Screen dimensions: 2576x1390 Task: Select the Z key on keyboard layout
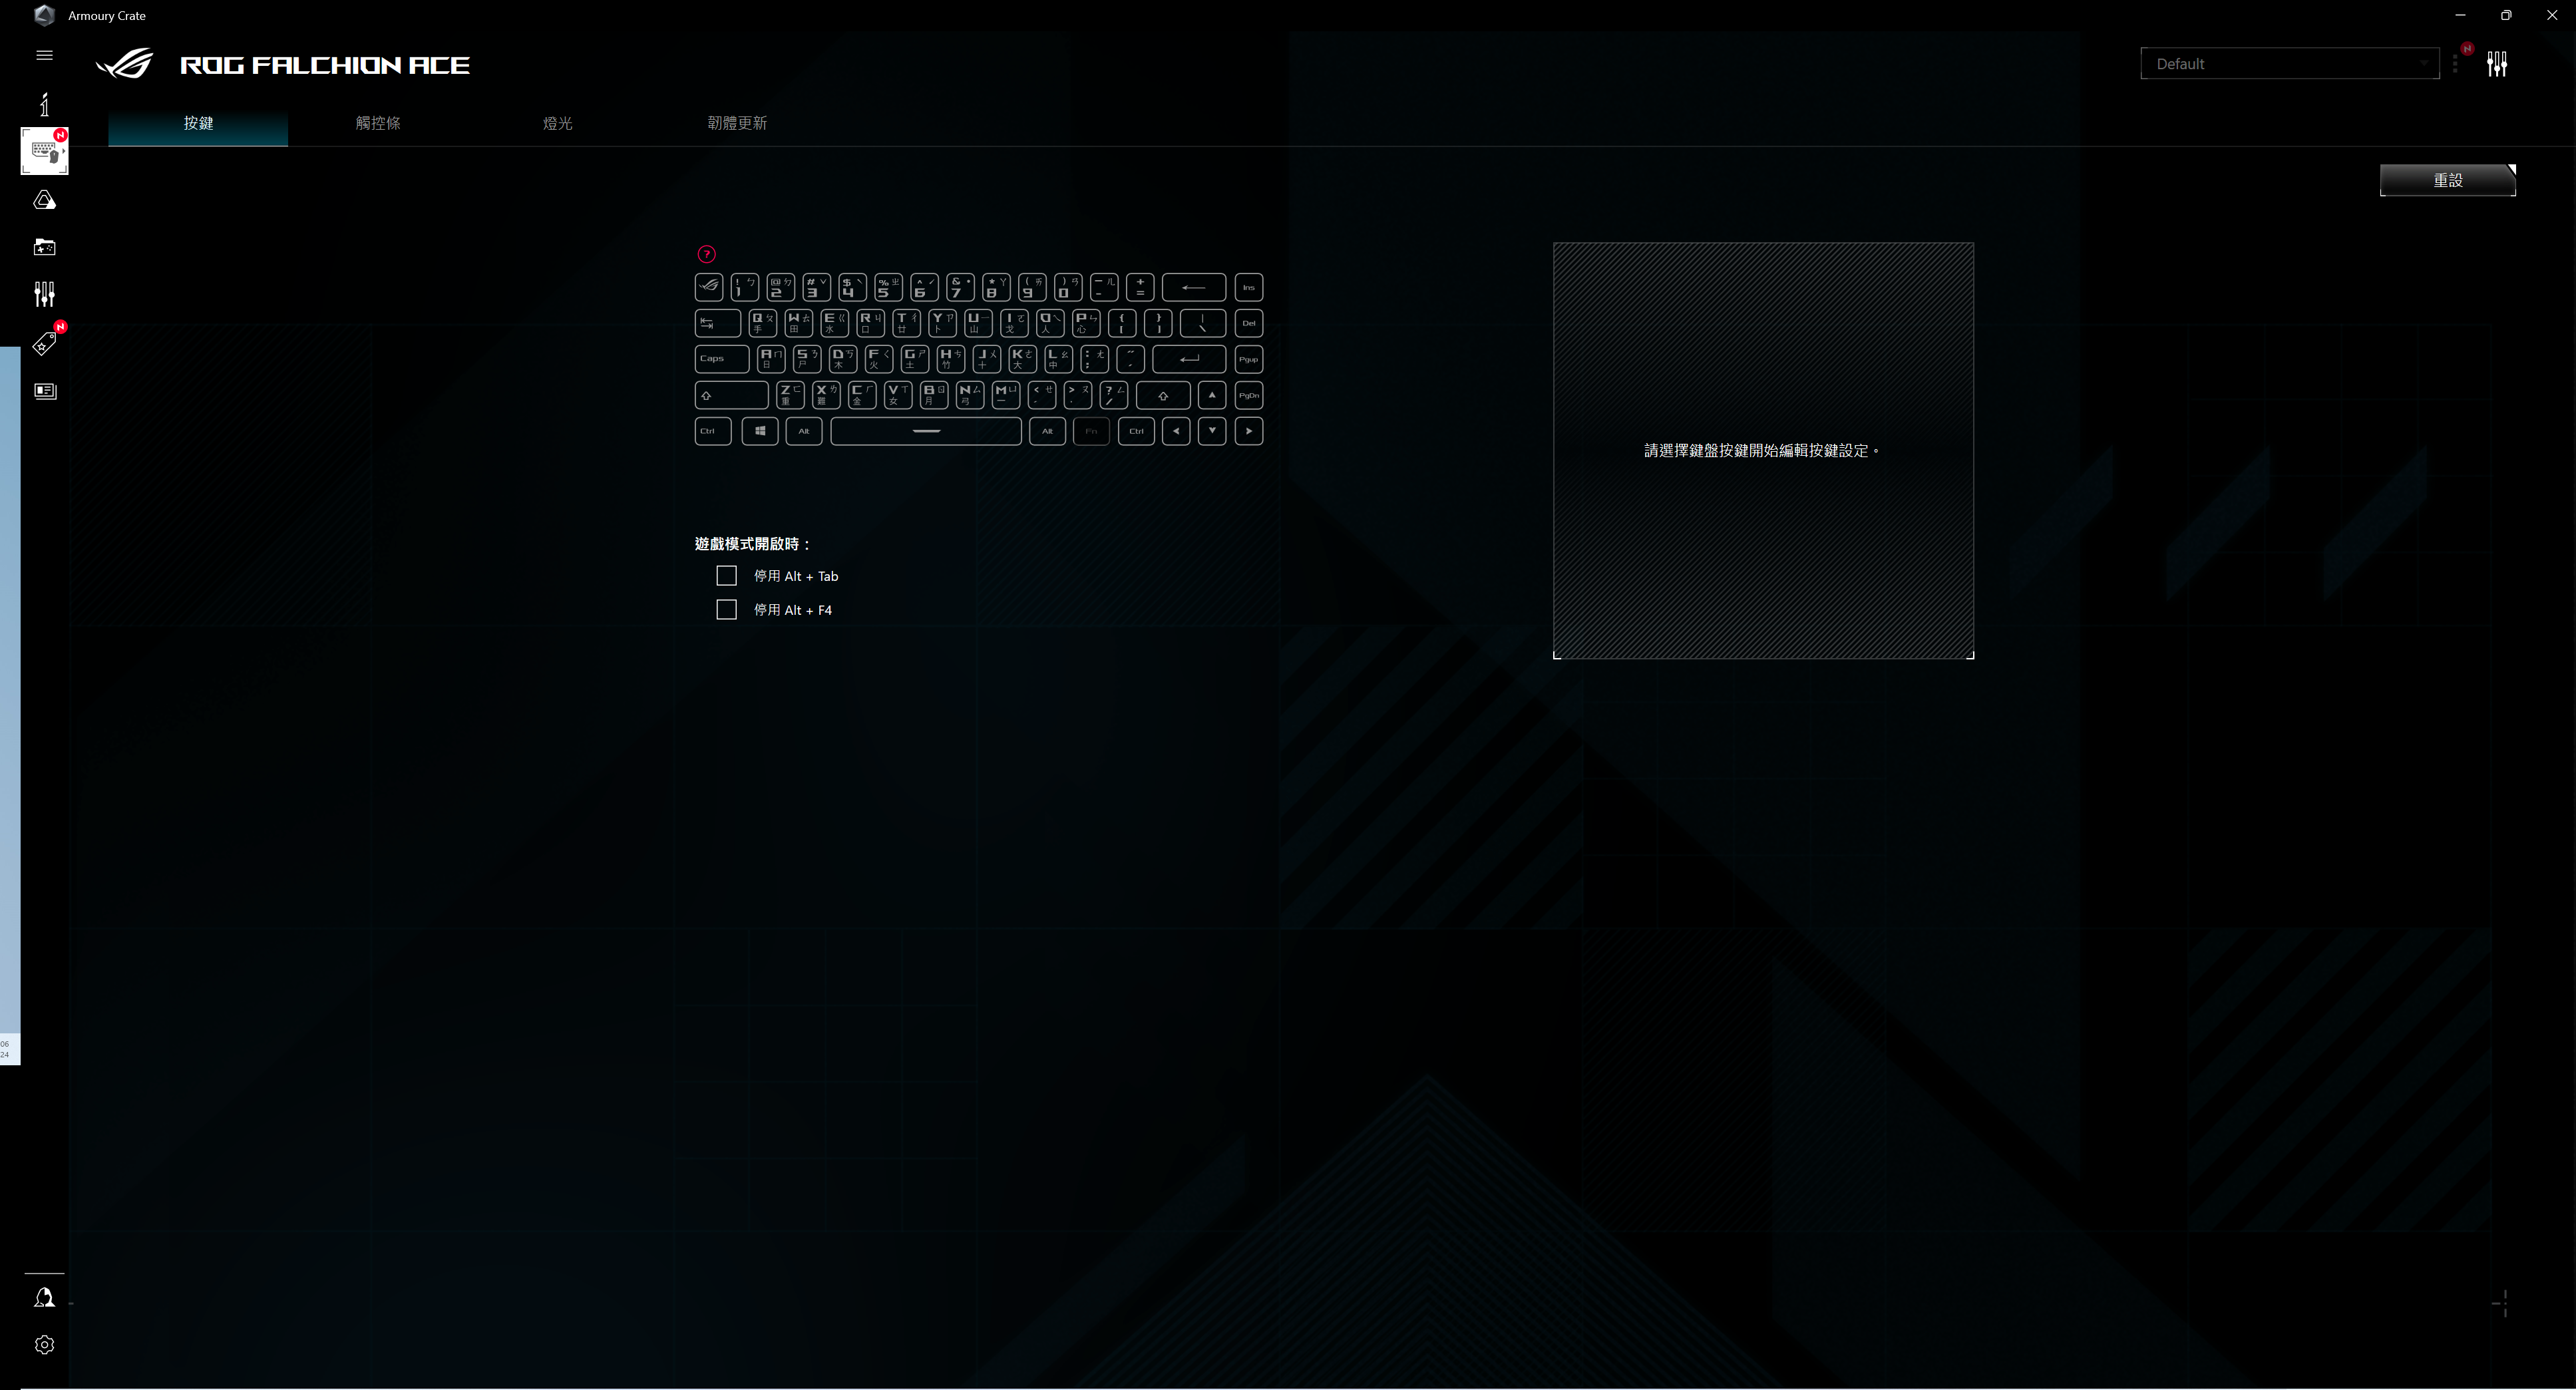pos(790,395)
